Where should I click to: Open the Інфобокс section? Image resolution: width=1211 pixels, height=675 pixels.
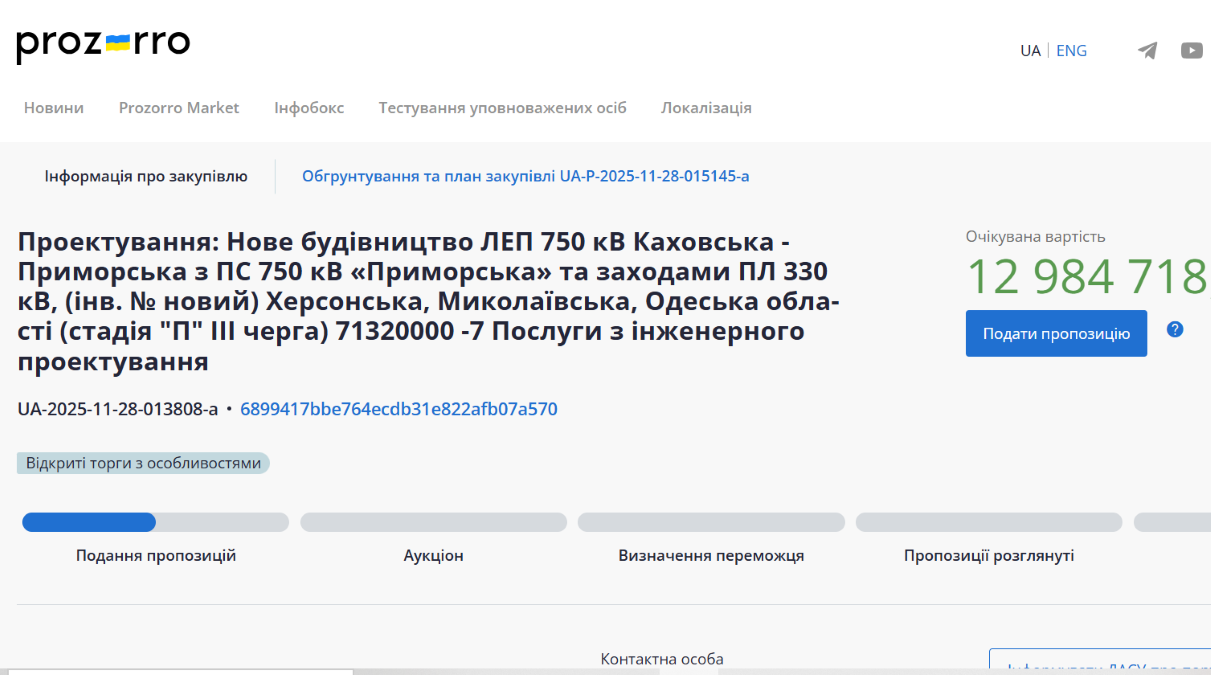click(309, 108)
